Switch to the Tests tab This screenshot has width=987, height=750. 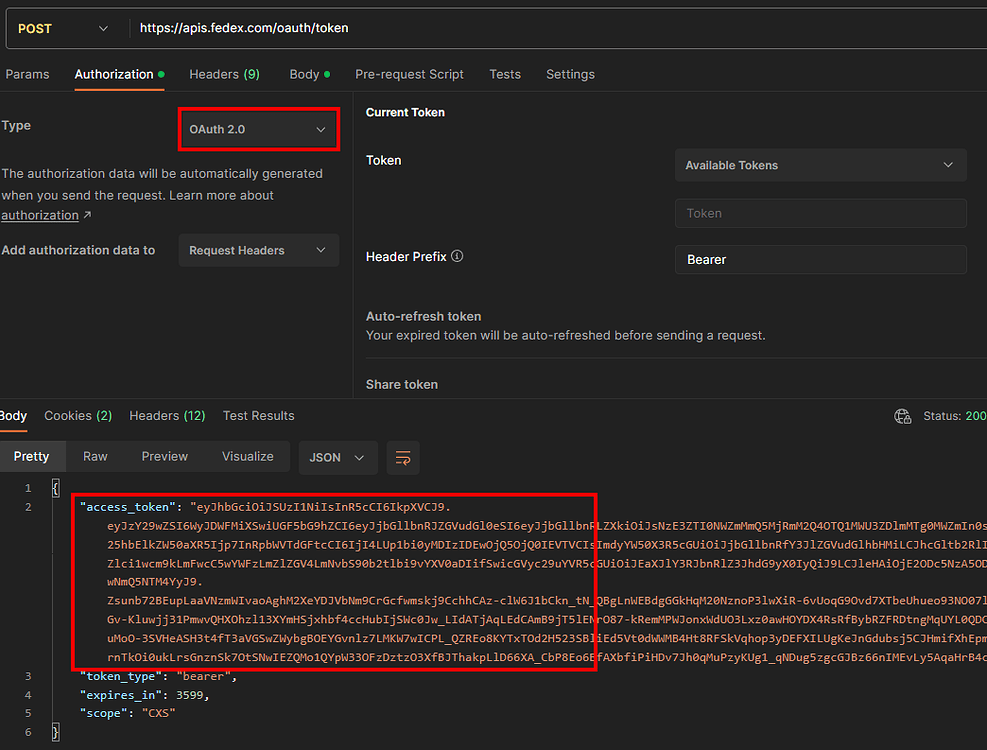coord(505,74)
